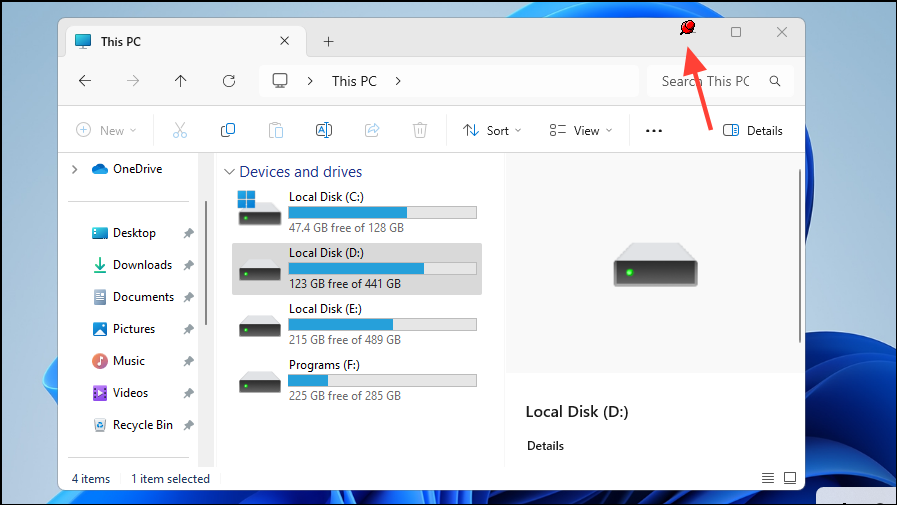
Task: Click the navigation pane scrollbar
Action: [x=206, y=262]
